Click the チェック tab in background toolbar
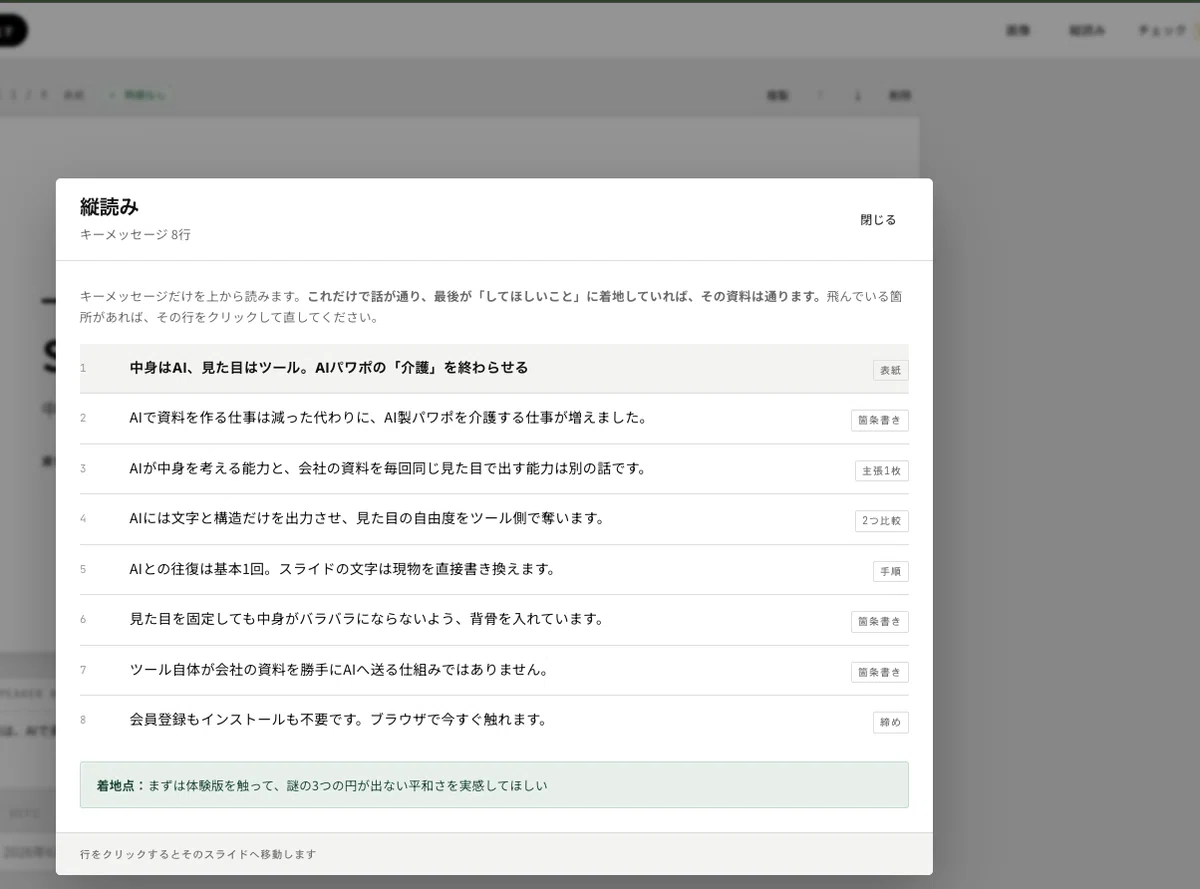This screenshot has height=889, width=1200. coord(1163,31)
